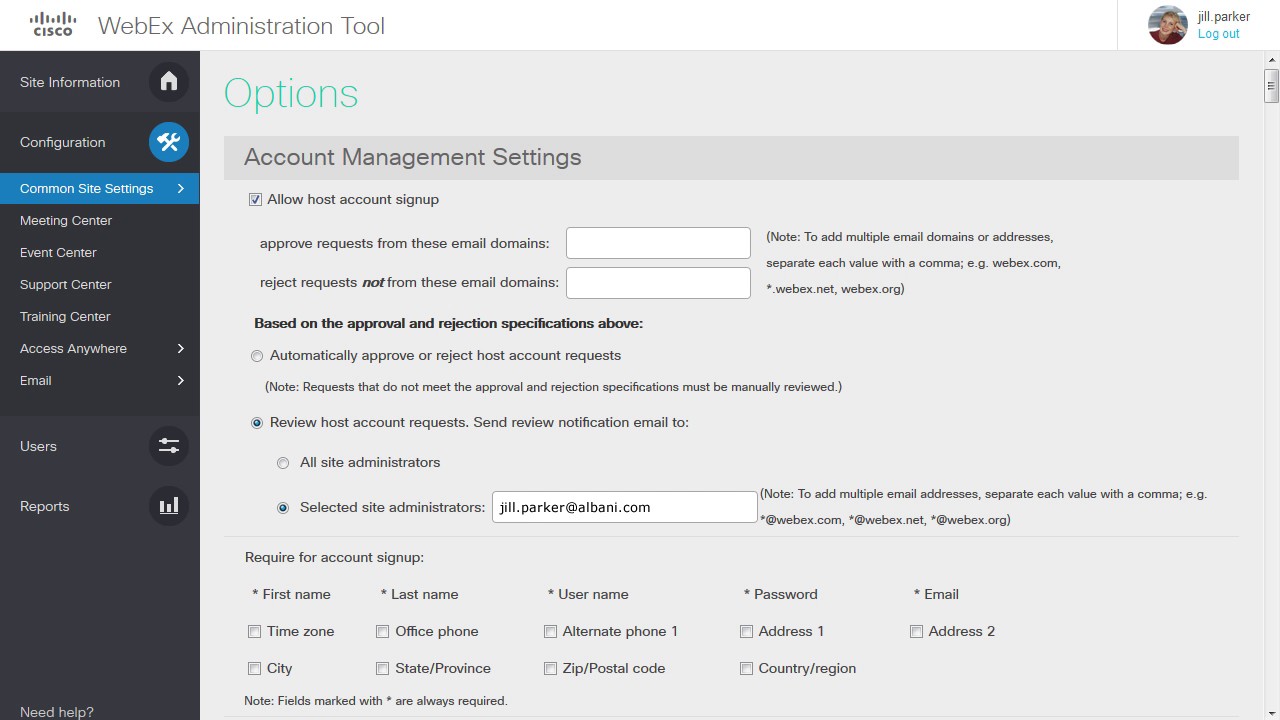This screenshot has height=720, width=1280.
Task: Click the Cisco logo in header
Action: pyautogui.click(x=53, y=25)
